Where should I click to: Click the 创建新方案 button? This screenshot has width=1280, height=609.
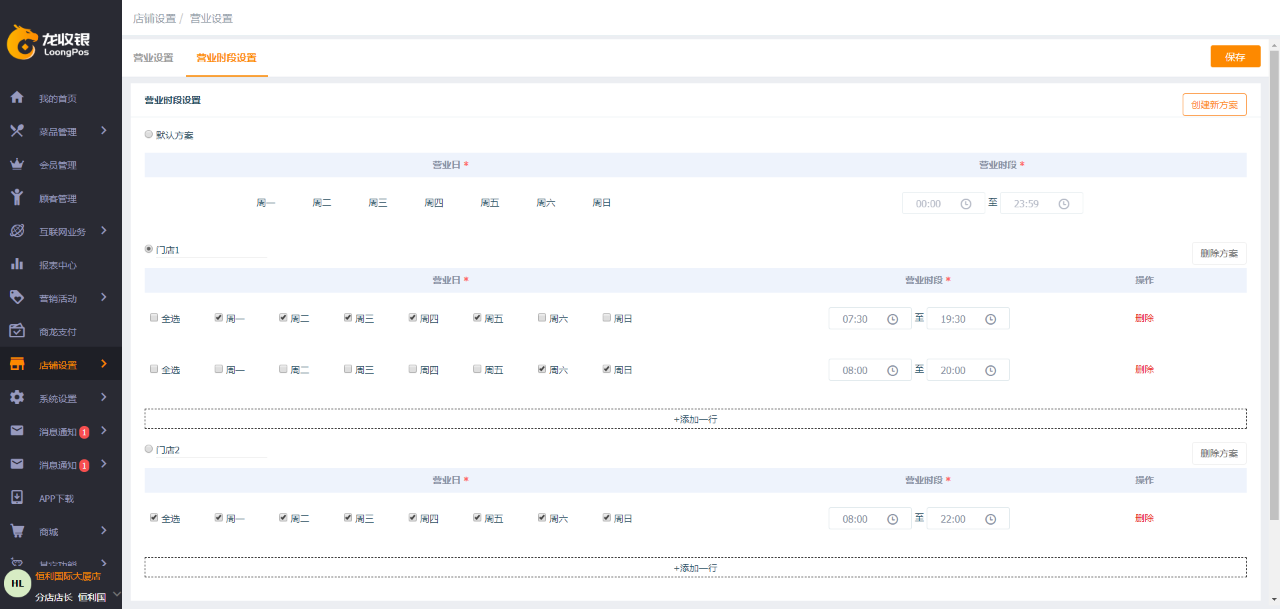coord(1214,105)
